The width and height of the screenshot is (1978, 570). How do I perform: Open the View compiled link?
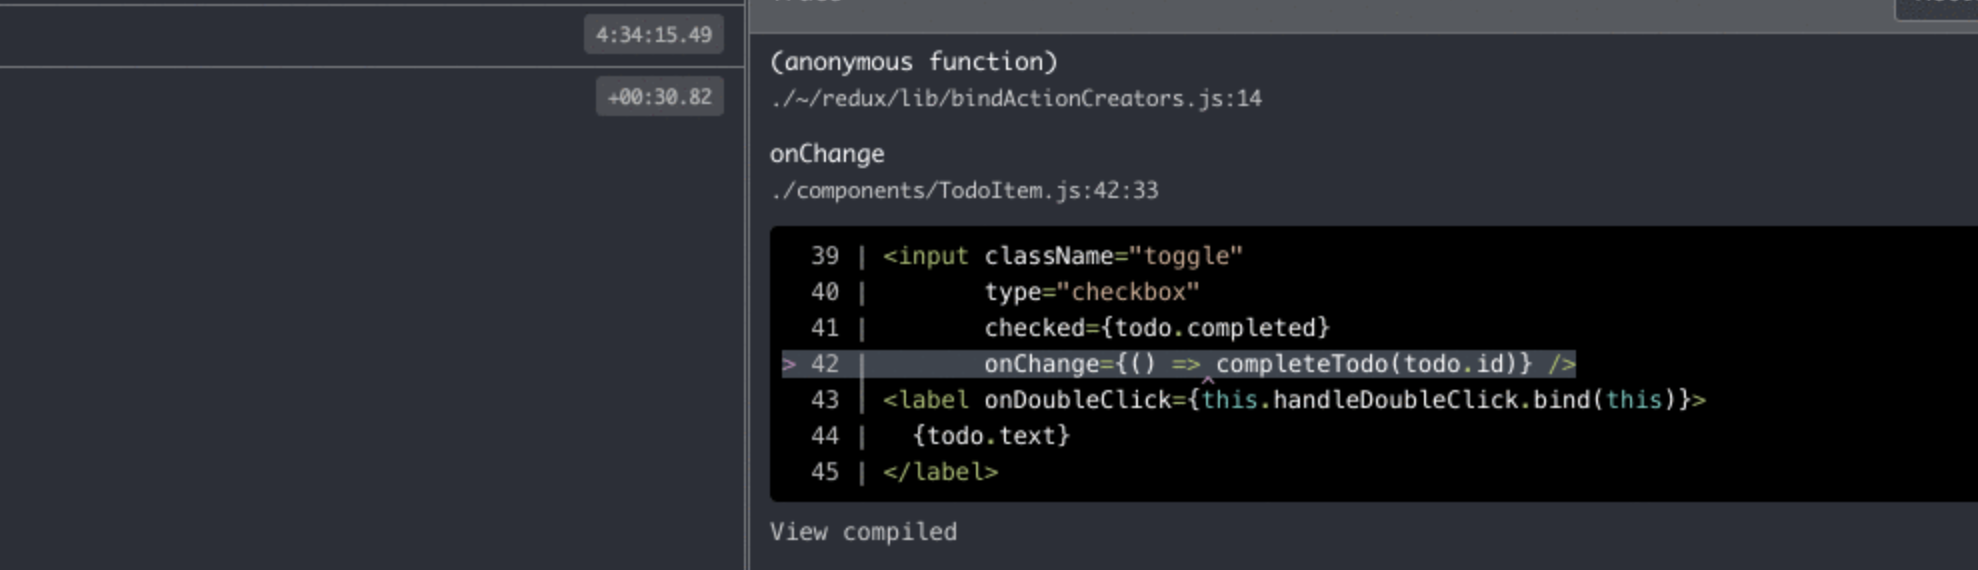click(863, 532)
